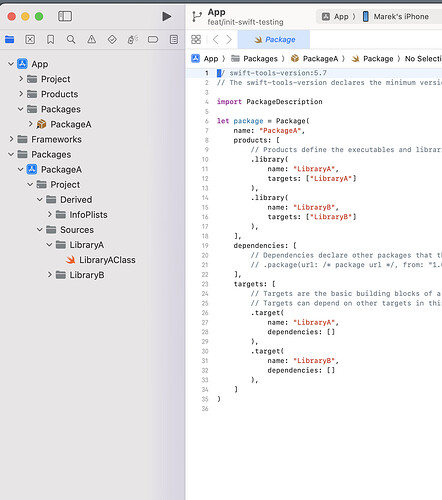Show the Bookmark navigator

click(51, 40)
